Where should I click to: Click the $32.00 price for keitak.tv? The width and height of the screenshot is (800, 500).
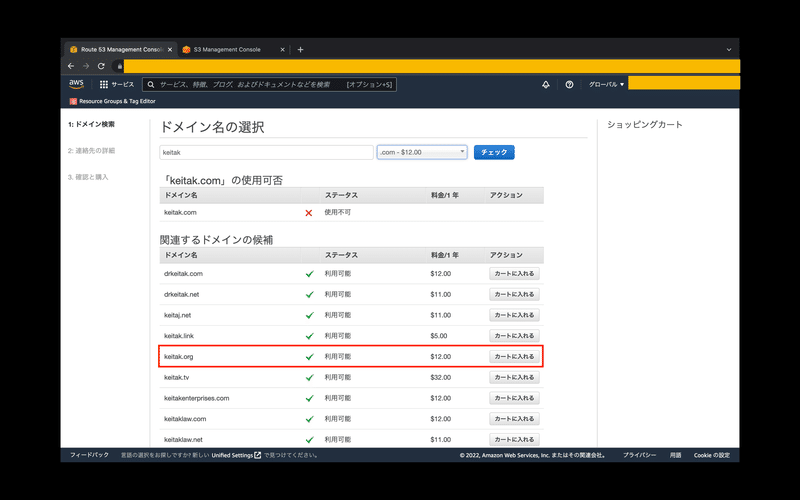441,377
